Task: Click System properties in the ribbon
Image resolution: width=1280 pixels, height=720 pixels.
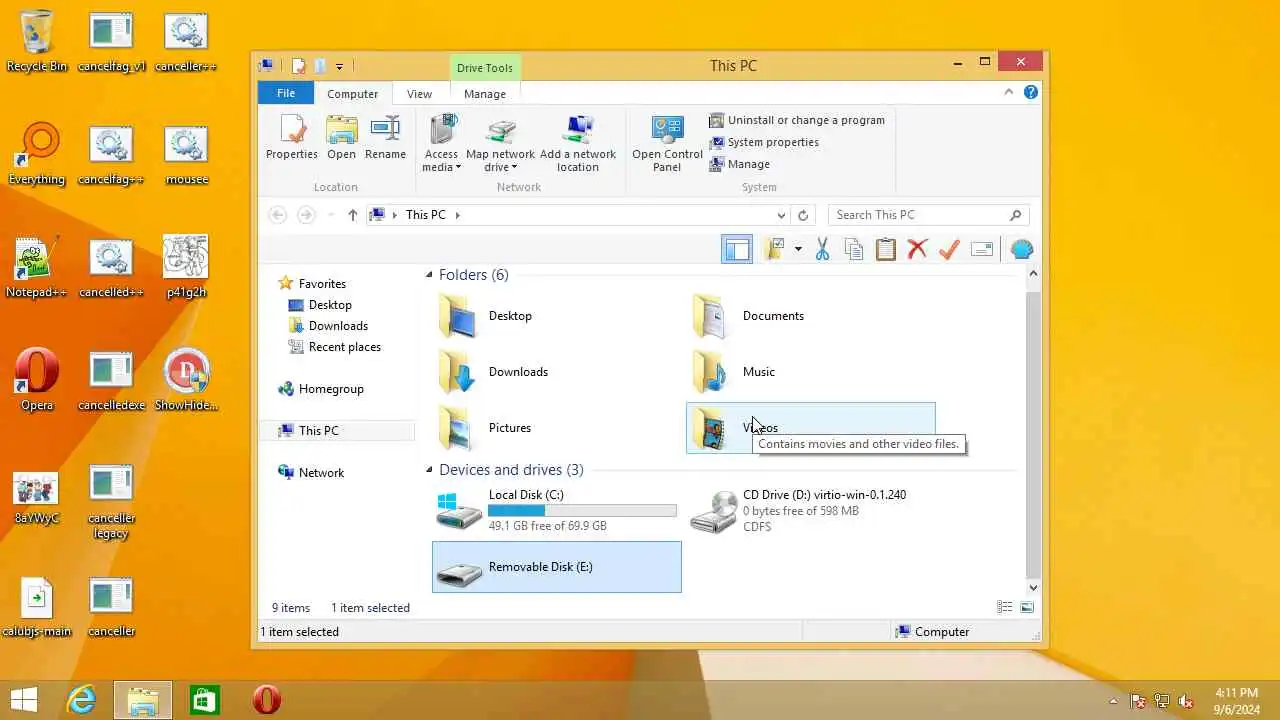Action: 764,142
